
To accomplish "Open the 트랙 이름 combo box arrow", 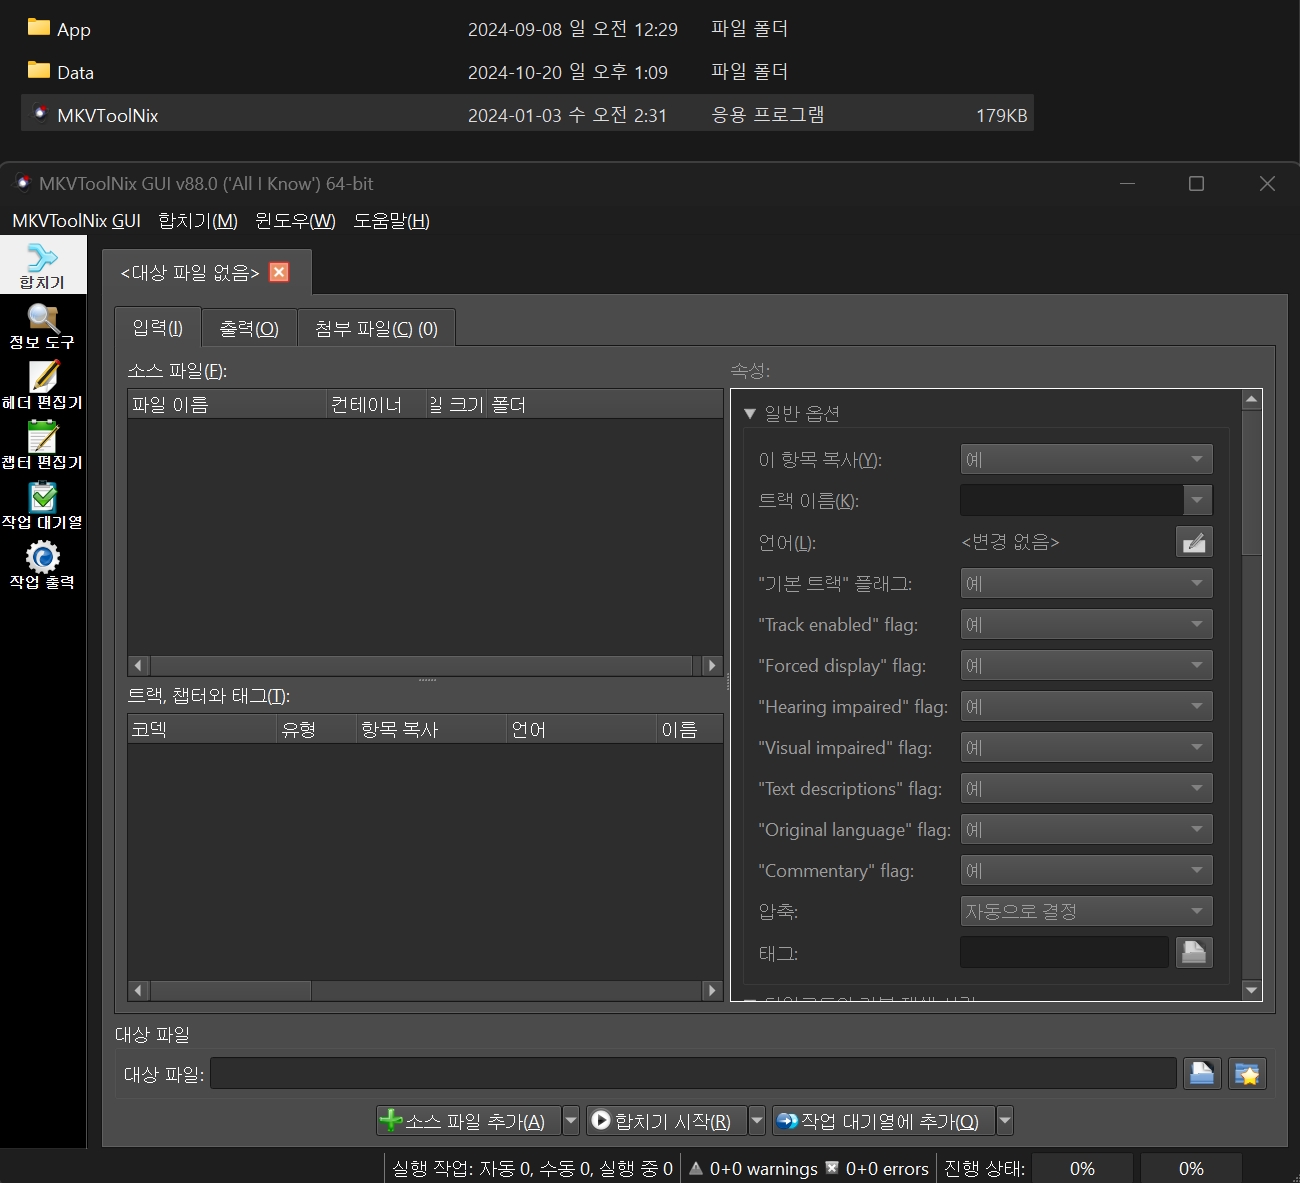I will [x=1197, y=500].
